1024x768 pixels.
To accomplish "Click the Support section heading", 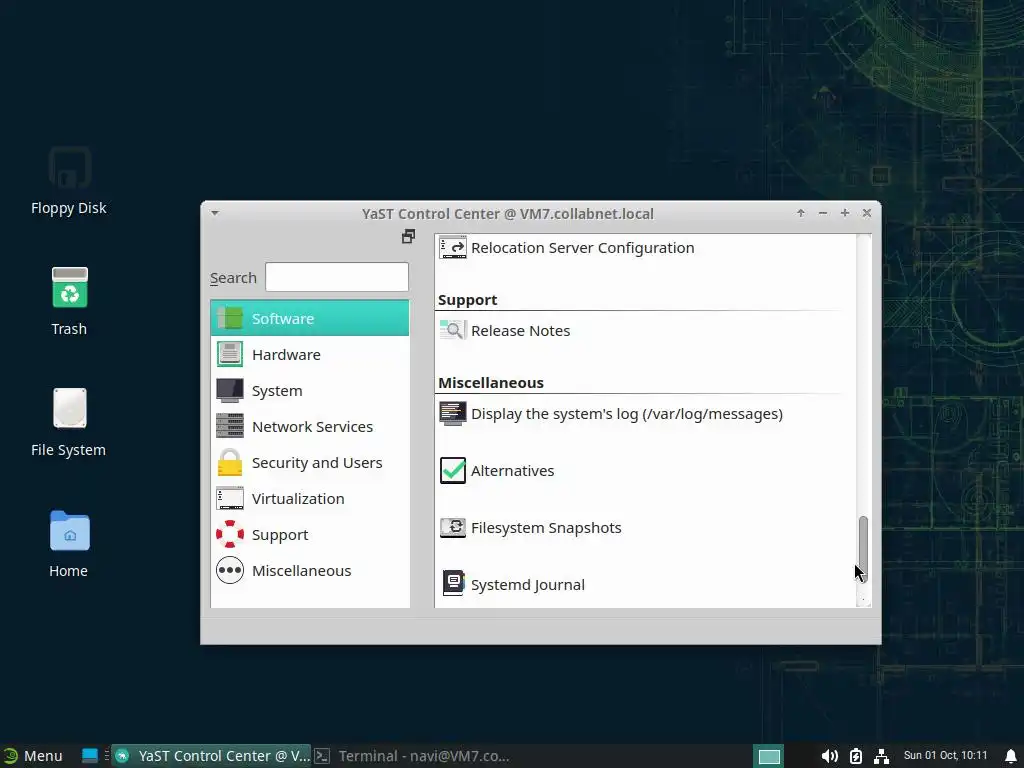I will click(x=467, y=300).
